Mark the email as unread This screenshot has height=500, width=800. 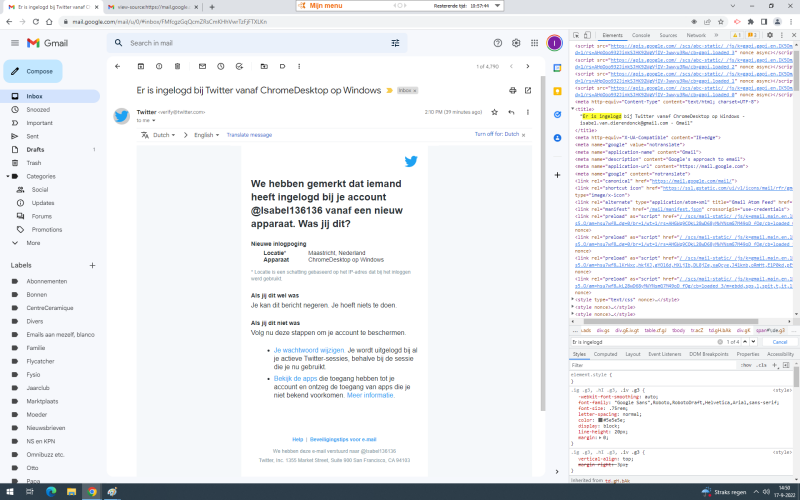pyautogui.click(x=202, y=66)
